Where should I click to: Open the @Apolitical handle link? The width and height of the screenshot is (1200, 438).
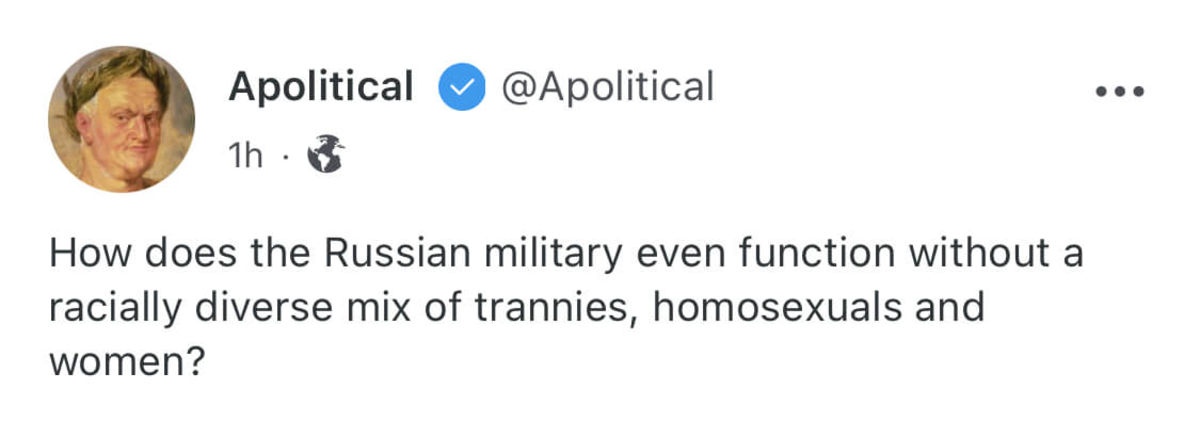[606, 88]
